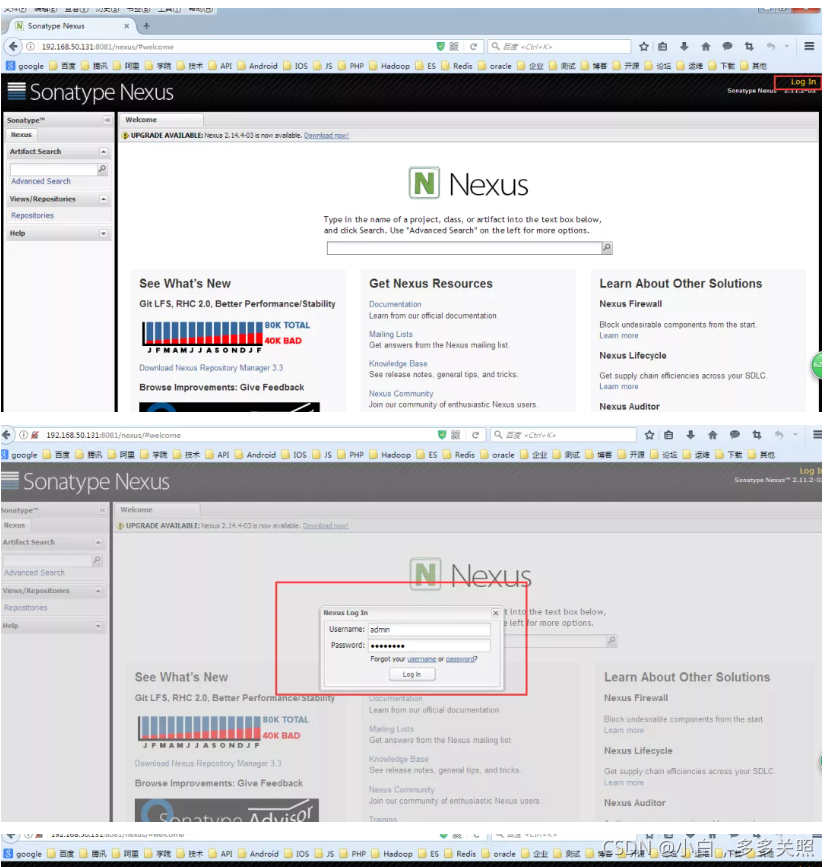Viewport: 830px width, 867px height.
Task: Click Learn more under Nexus Lifecycle, upper screenshot
Action: pyautogui.click(x=619, y=387)
